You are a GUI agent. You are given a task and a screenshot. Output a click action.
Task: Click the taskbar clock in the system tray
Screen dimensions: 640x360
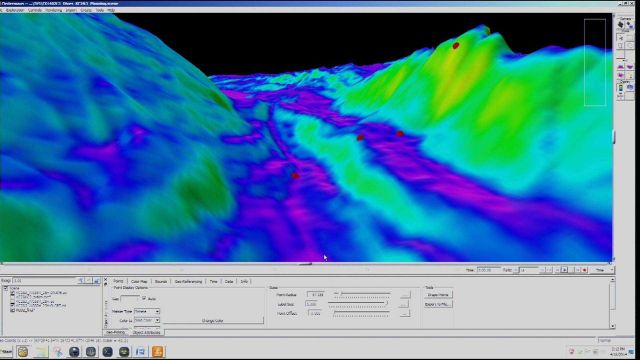point(618,351)
